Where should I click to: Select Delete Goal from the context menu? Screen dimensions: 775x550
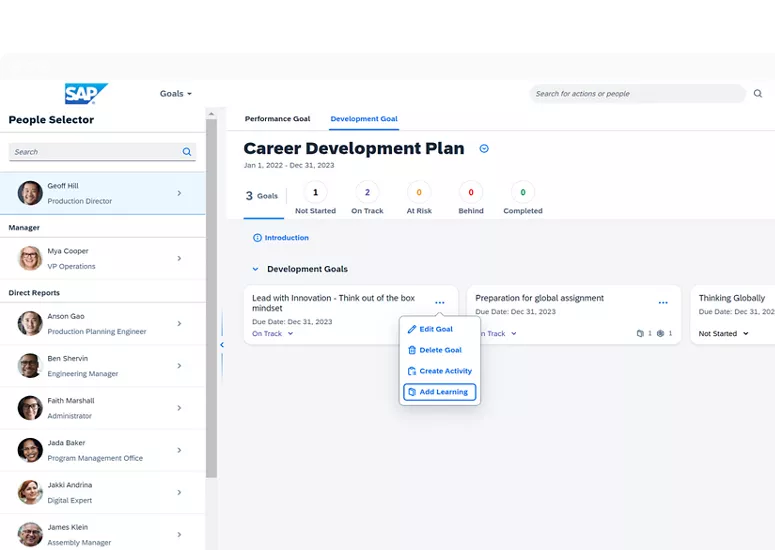click(439, 350)
